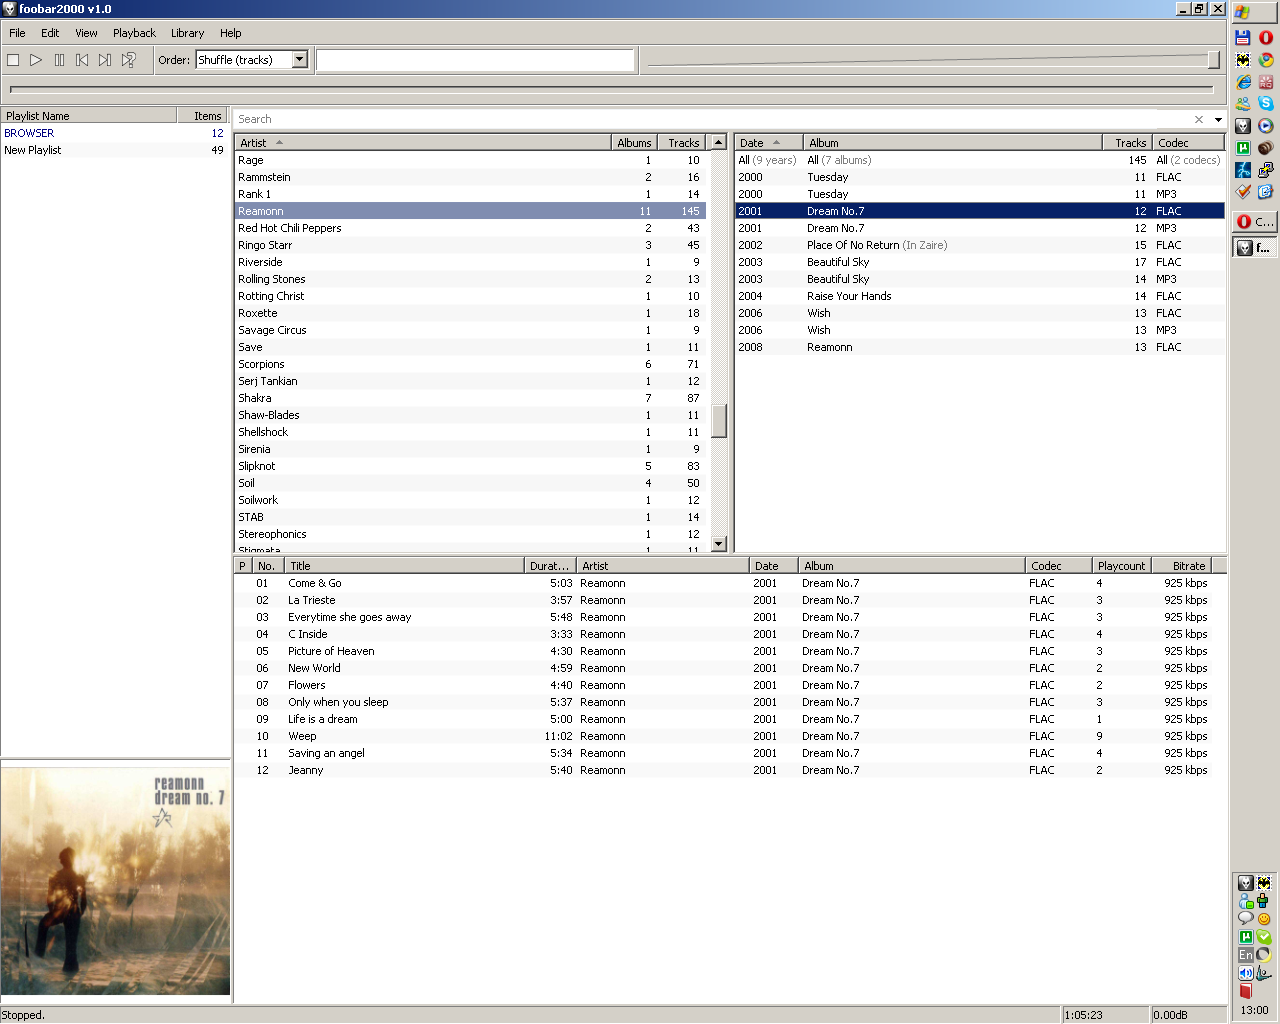Sort track list by Bitrate column header
This screenshot has height=1024, width=1280.
tap(1181, 566)
